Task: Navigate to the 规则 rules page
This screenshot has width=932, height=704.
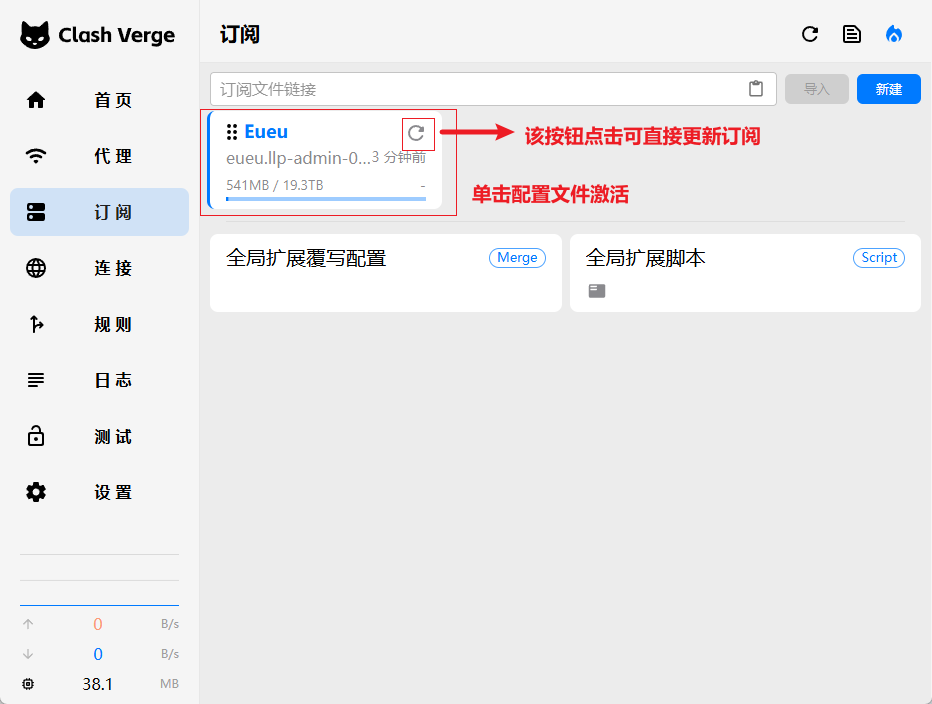Action: [x=99, y=324]
